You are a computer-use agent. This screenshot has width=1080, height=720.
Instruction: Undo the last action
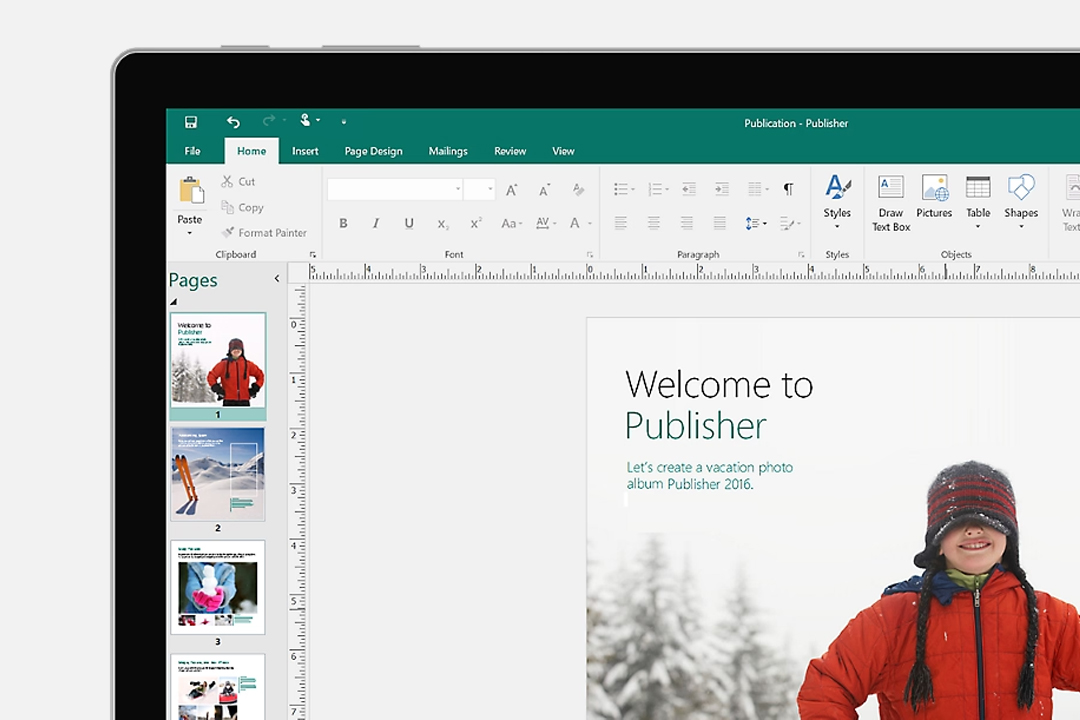233,122
